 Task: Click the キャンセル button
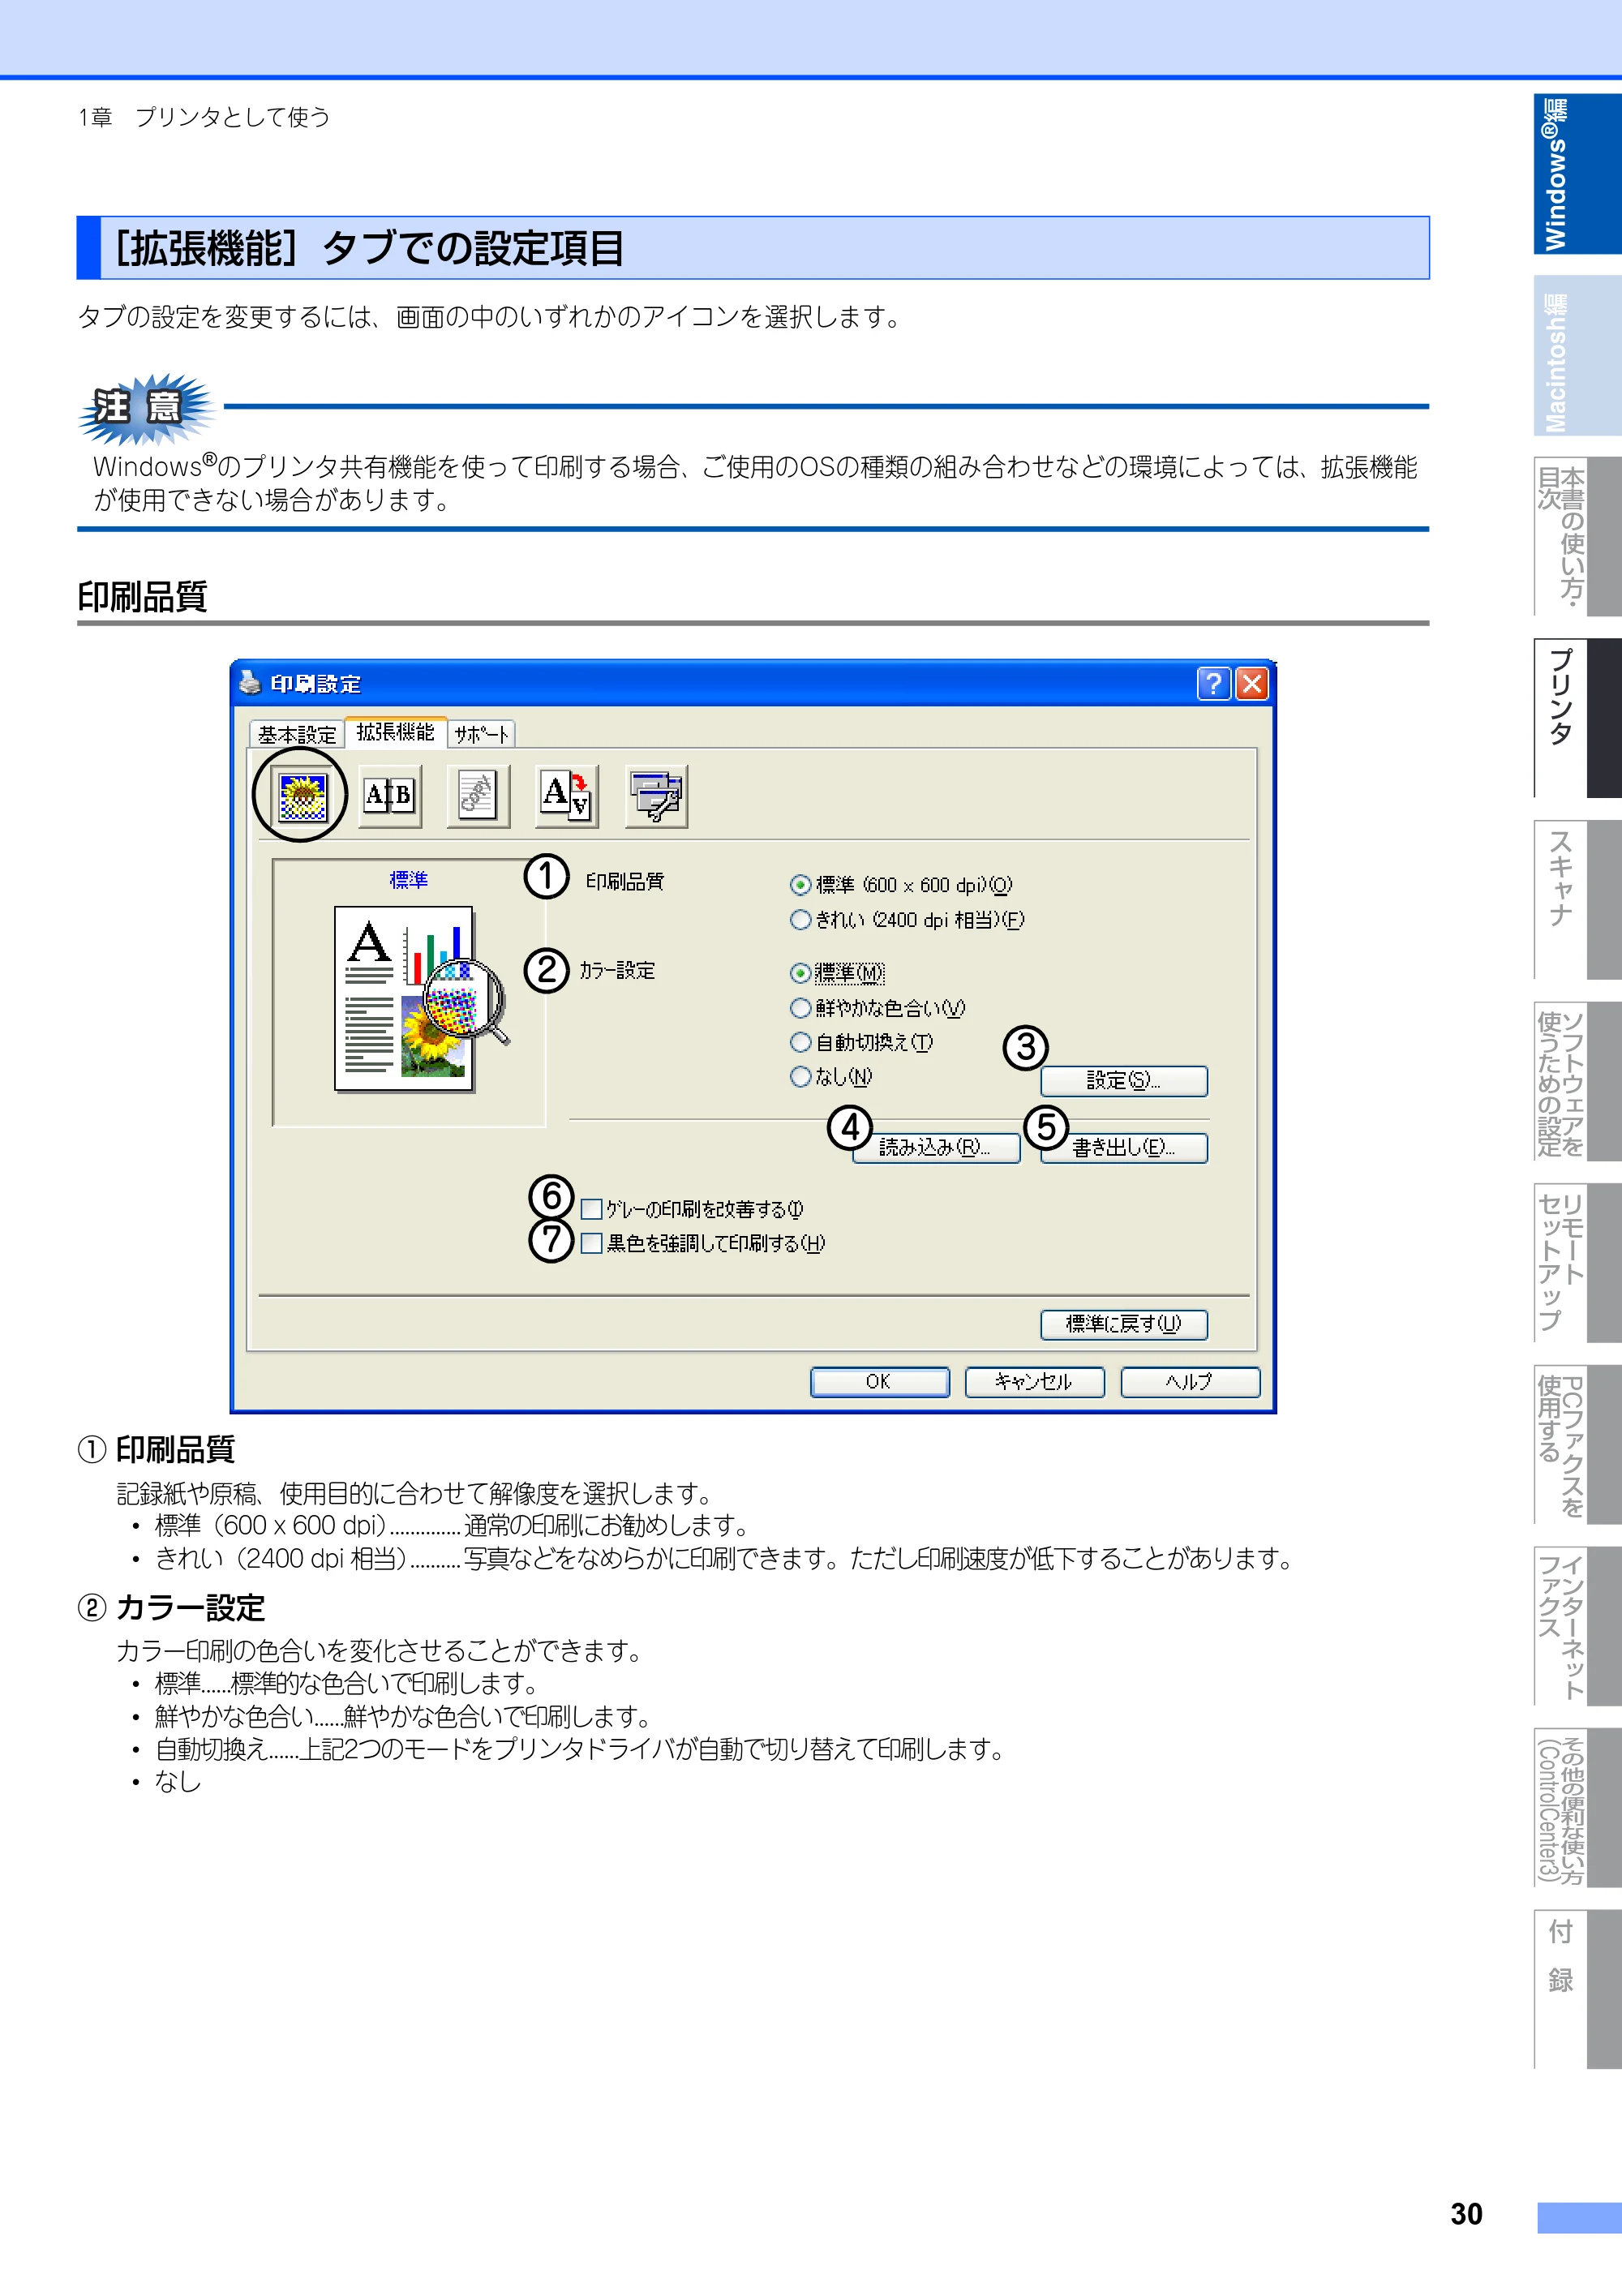[x=1034, y=1382]
